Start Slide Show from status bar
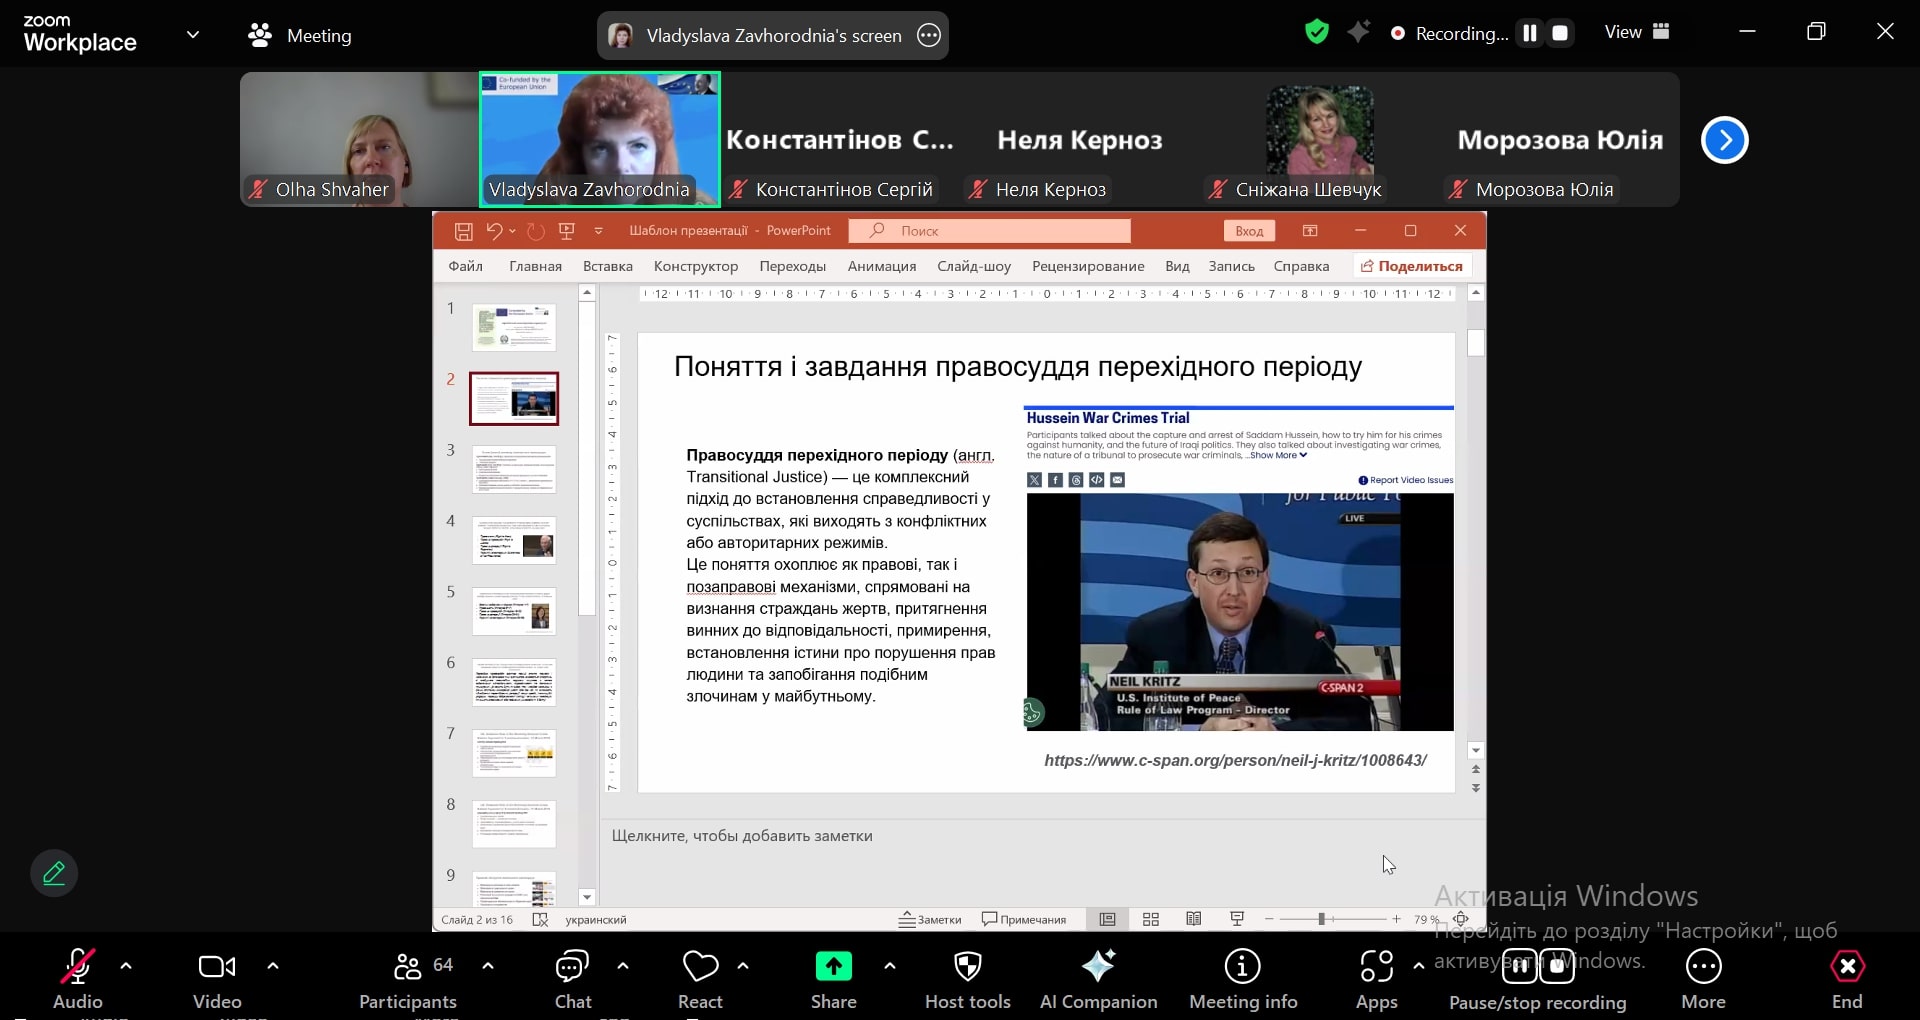Image resolution: width=1920 pixels, height=1020 pixels. pyautogui.click(x=1237, y=919)
